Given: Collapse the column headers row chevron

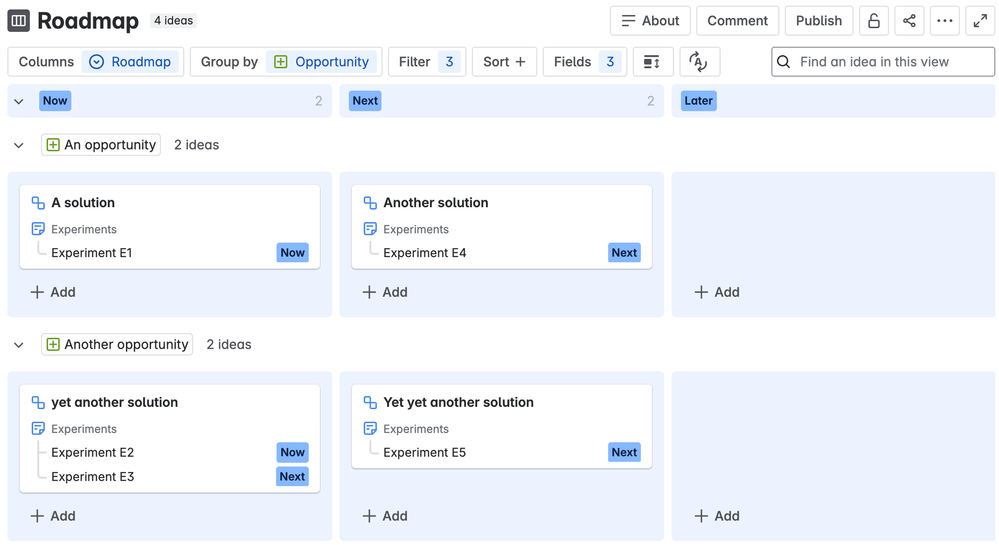Looking at the screenshot, I should [19, 101].
